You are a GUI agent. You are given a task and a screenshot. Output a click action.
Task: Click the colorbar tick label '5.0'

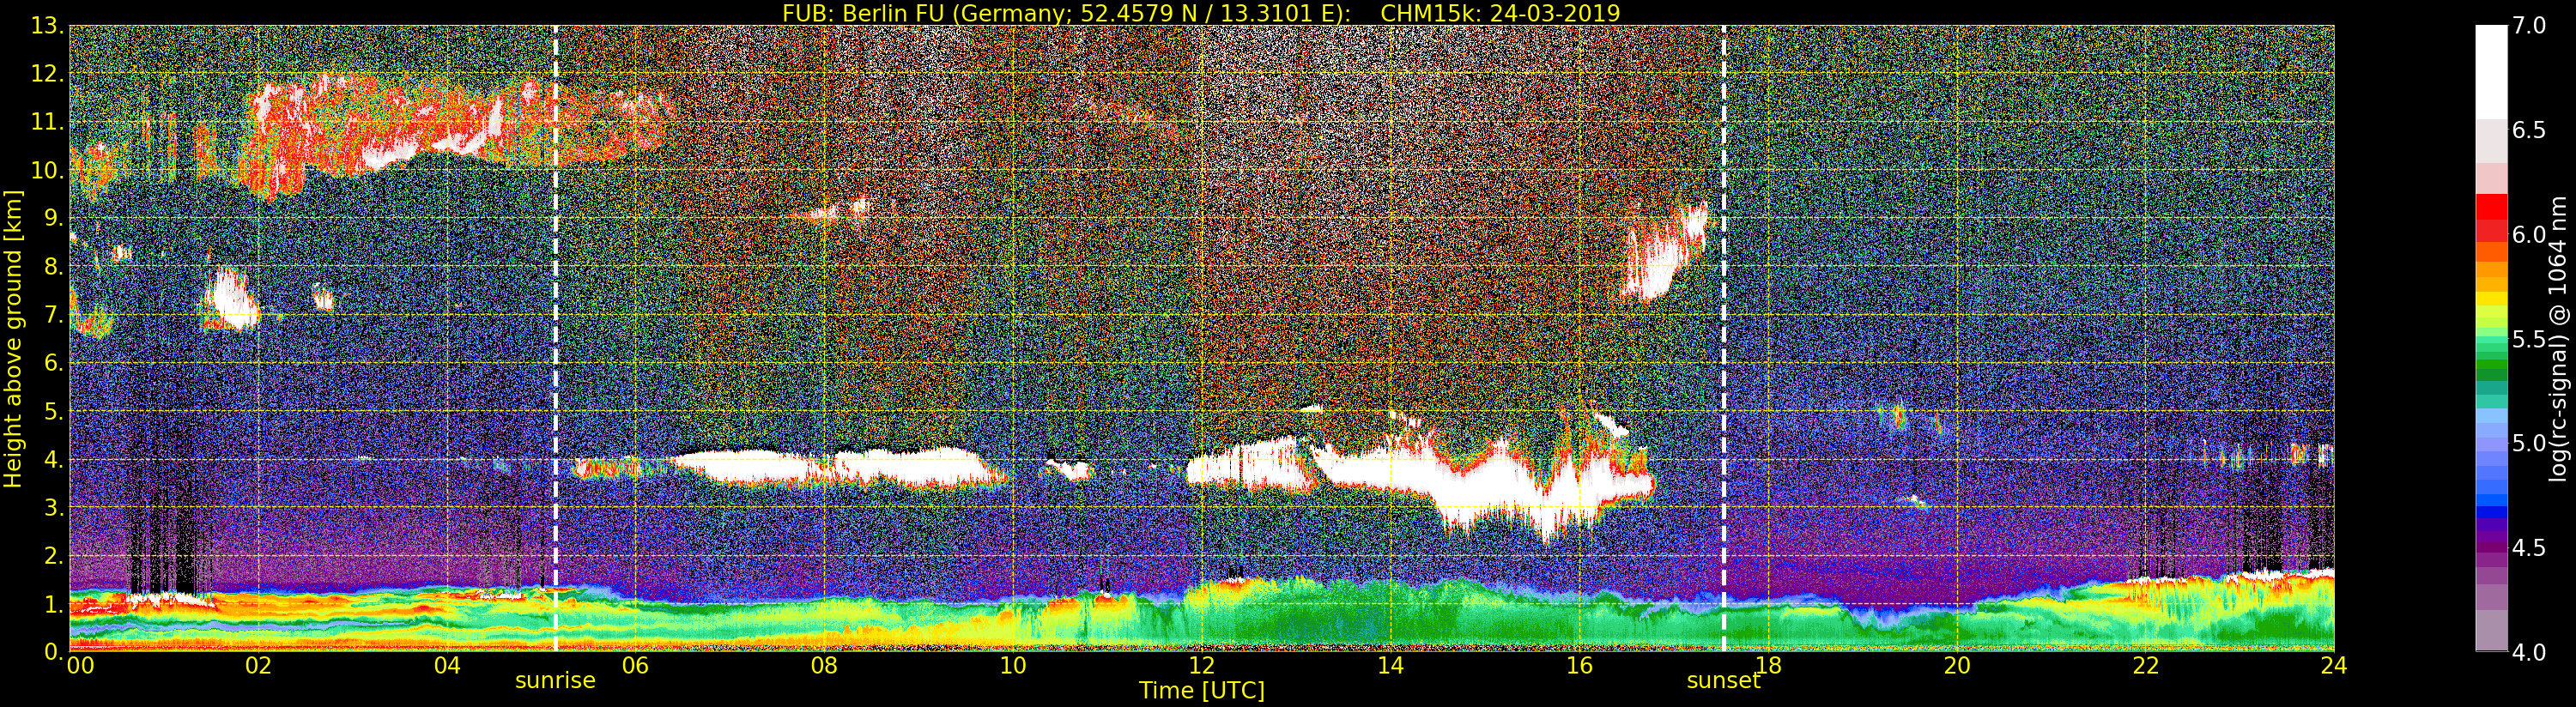[2529, 443]
